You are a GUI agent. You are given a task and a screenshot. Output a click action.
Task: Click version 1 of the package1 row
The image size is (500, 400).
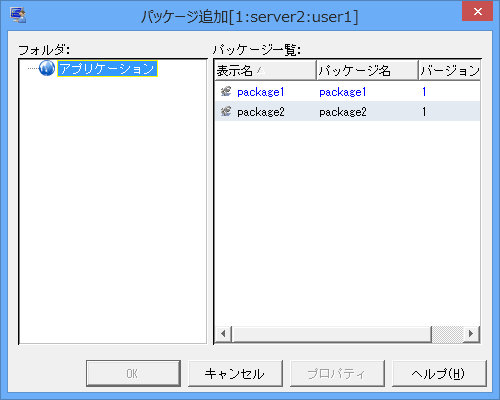click(424, 92)
